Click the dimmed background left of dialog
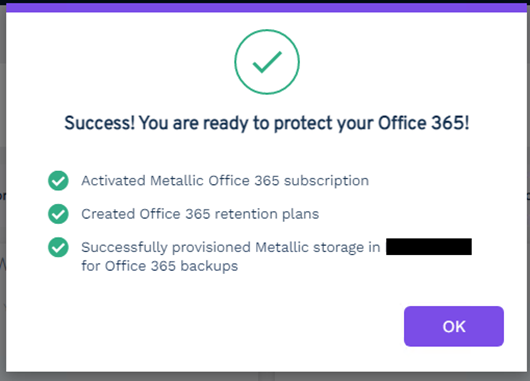 tap(3, 189)
